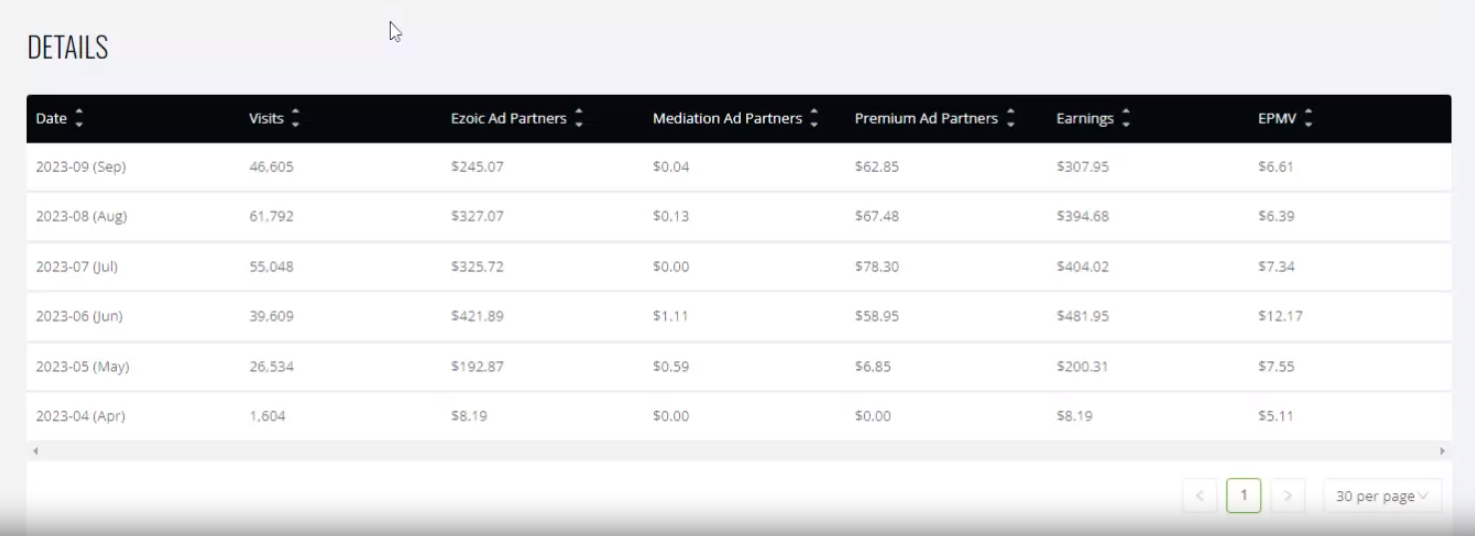Select the 2023-06 (Jun) row
The image size is (1475, 536).
click(739, 316)
